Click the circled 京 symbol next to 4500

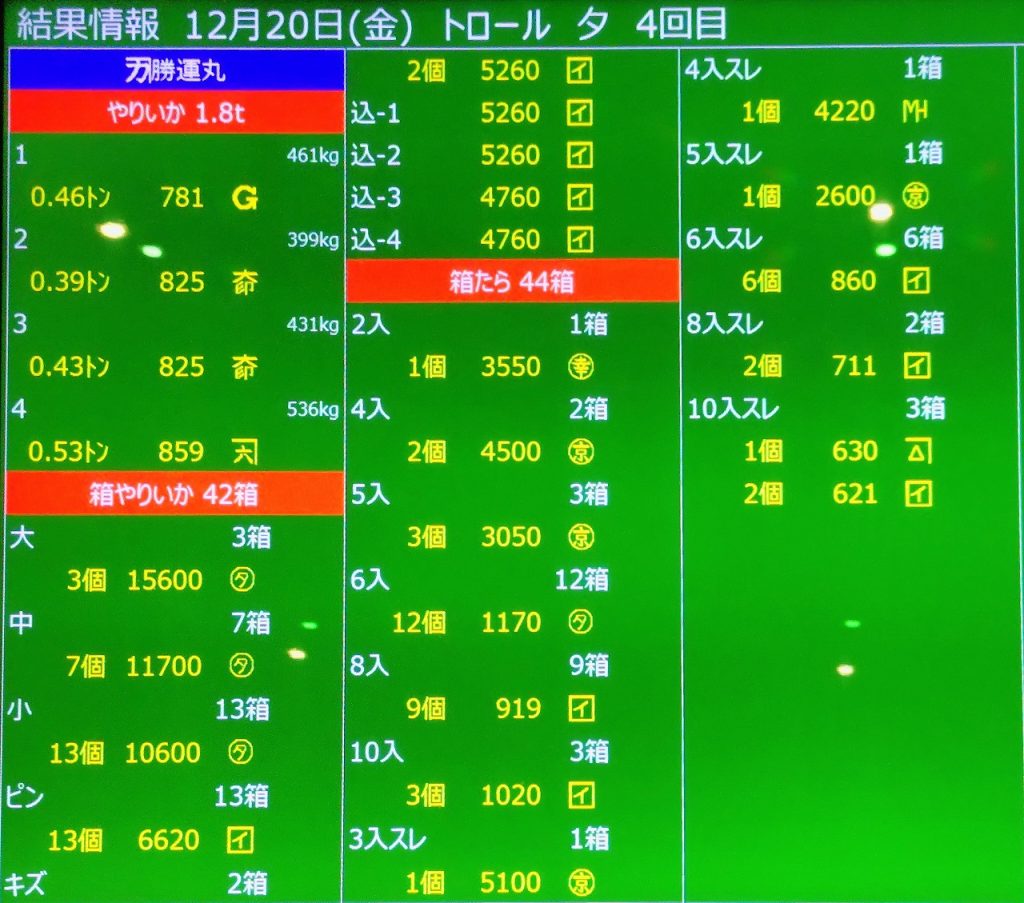coord(581,452)
